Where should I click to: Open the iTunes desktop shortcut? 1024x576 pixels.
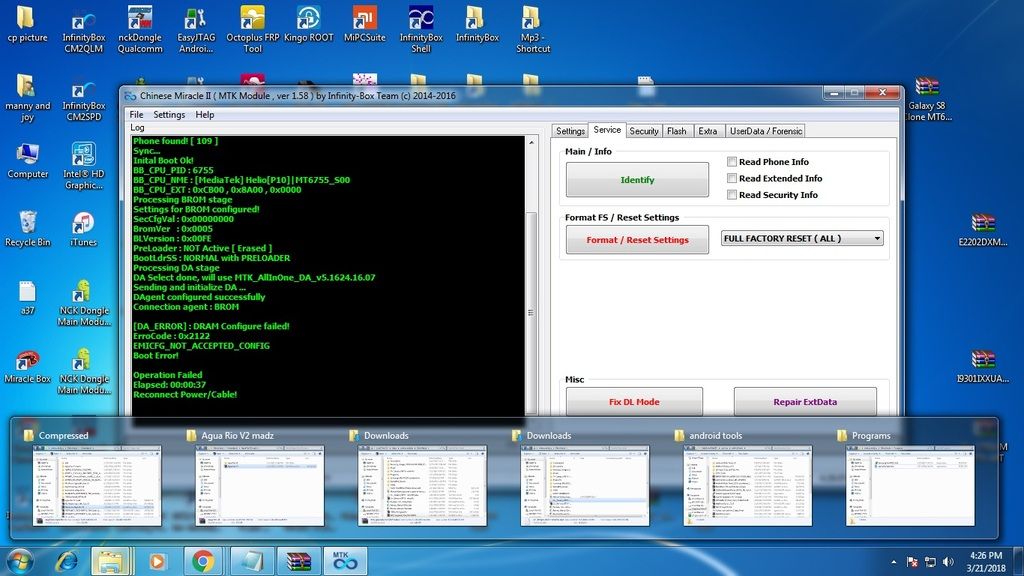pos(84,222)
